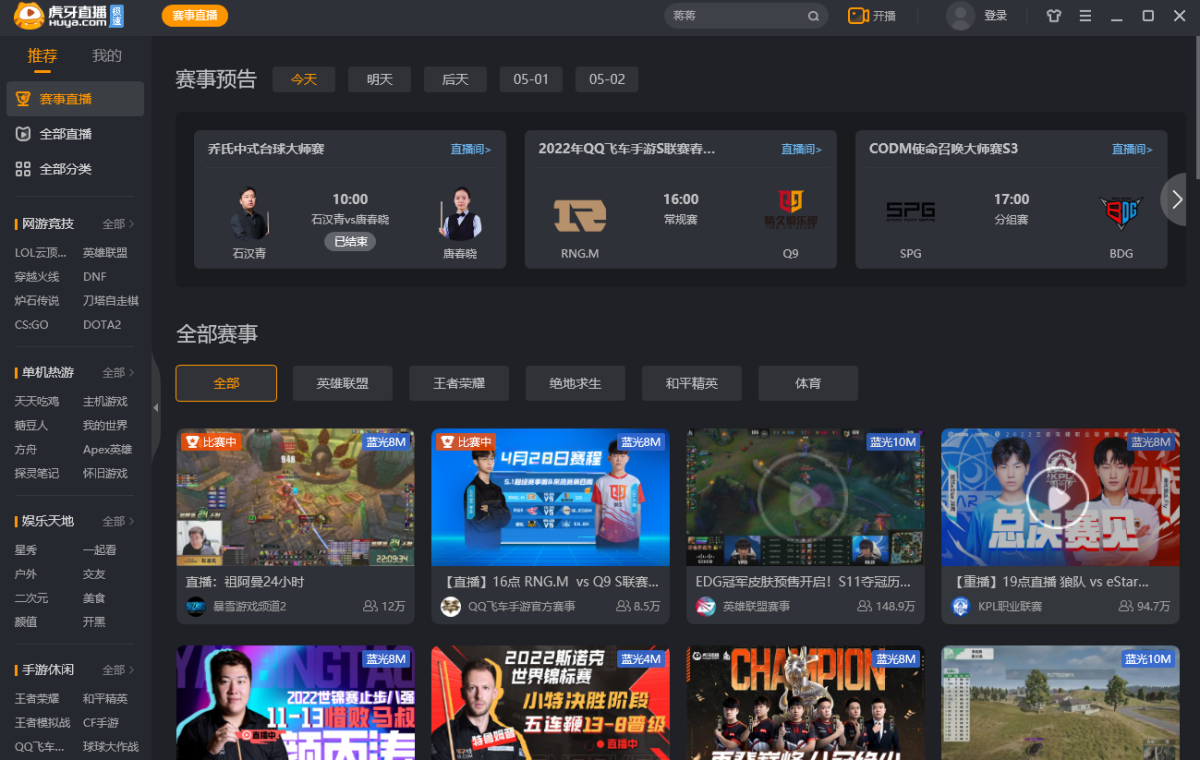The width and height of the screenshot is (1200, 760).
Task: Click the 开播 camera icon
Action: (x=857, y=16)
